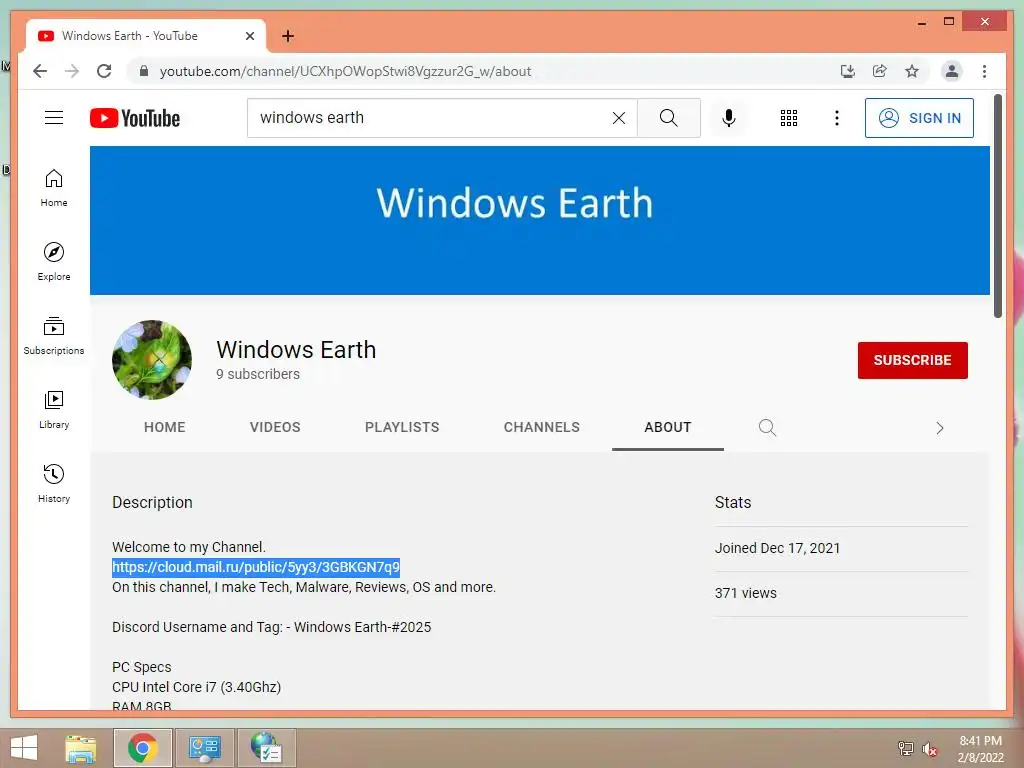Open Library in the left sidebar
This screenshot has width=1024, height=768.
54,409
